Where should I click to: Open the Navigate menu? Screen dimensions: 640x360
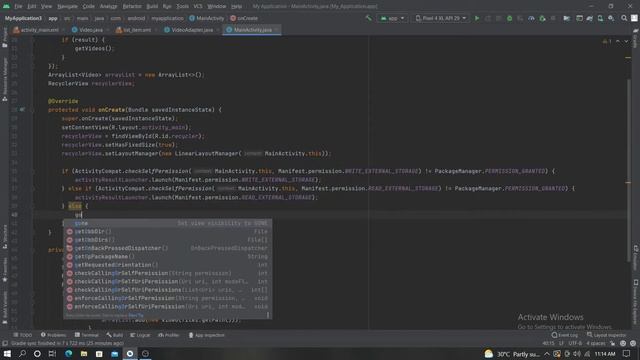tap(67, 6)
